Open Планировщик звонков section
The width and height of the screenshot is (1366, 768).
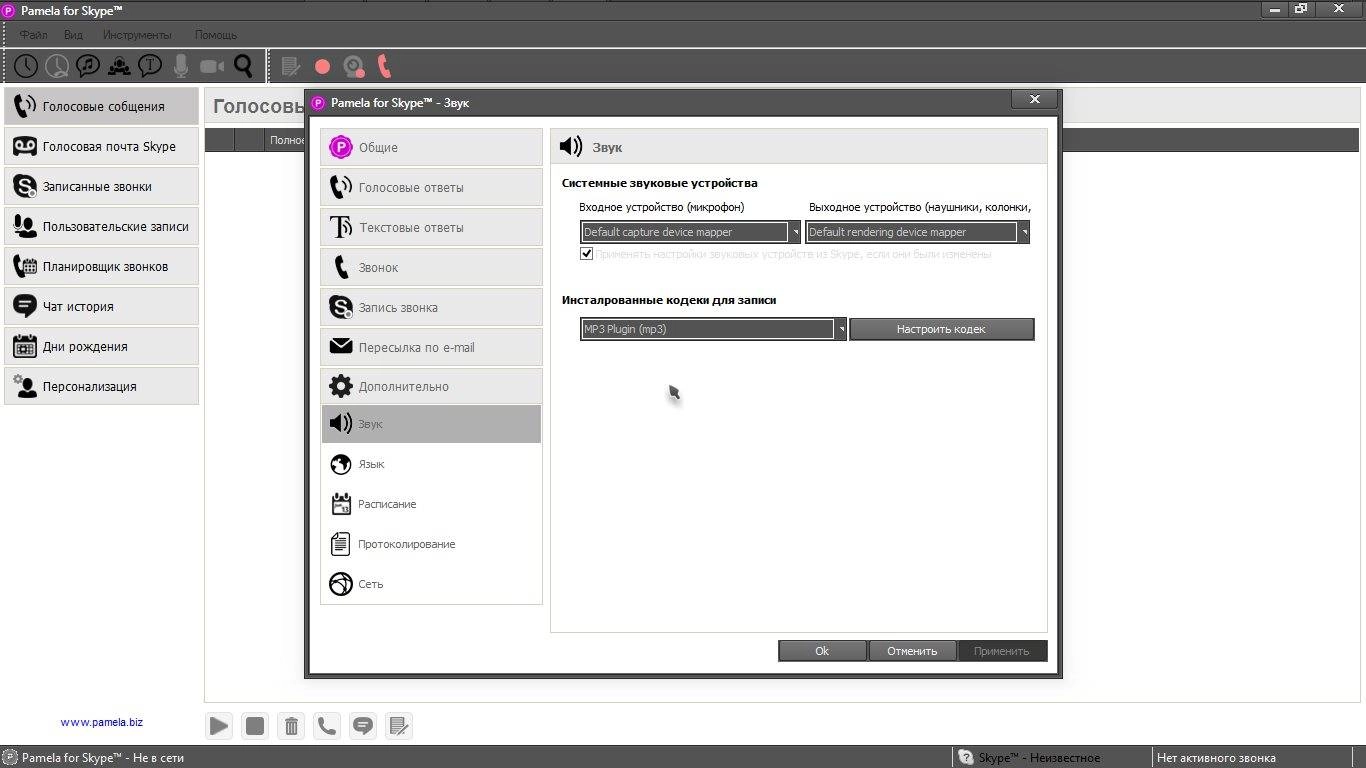pos(101,266)
